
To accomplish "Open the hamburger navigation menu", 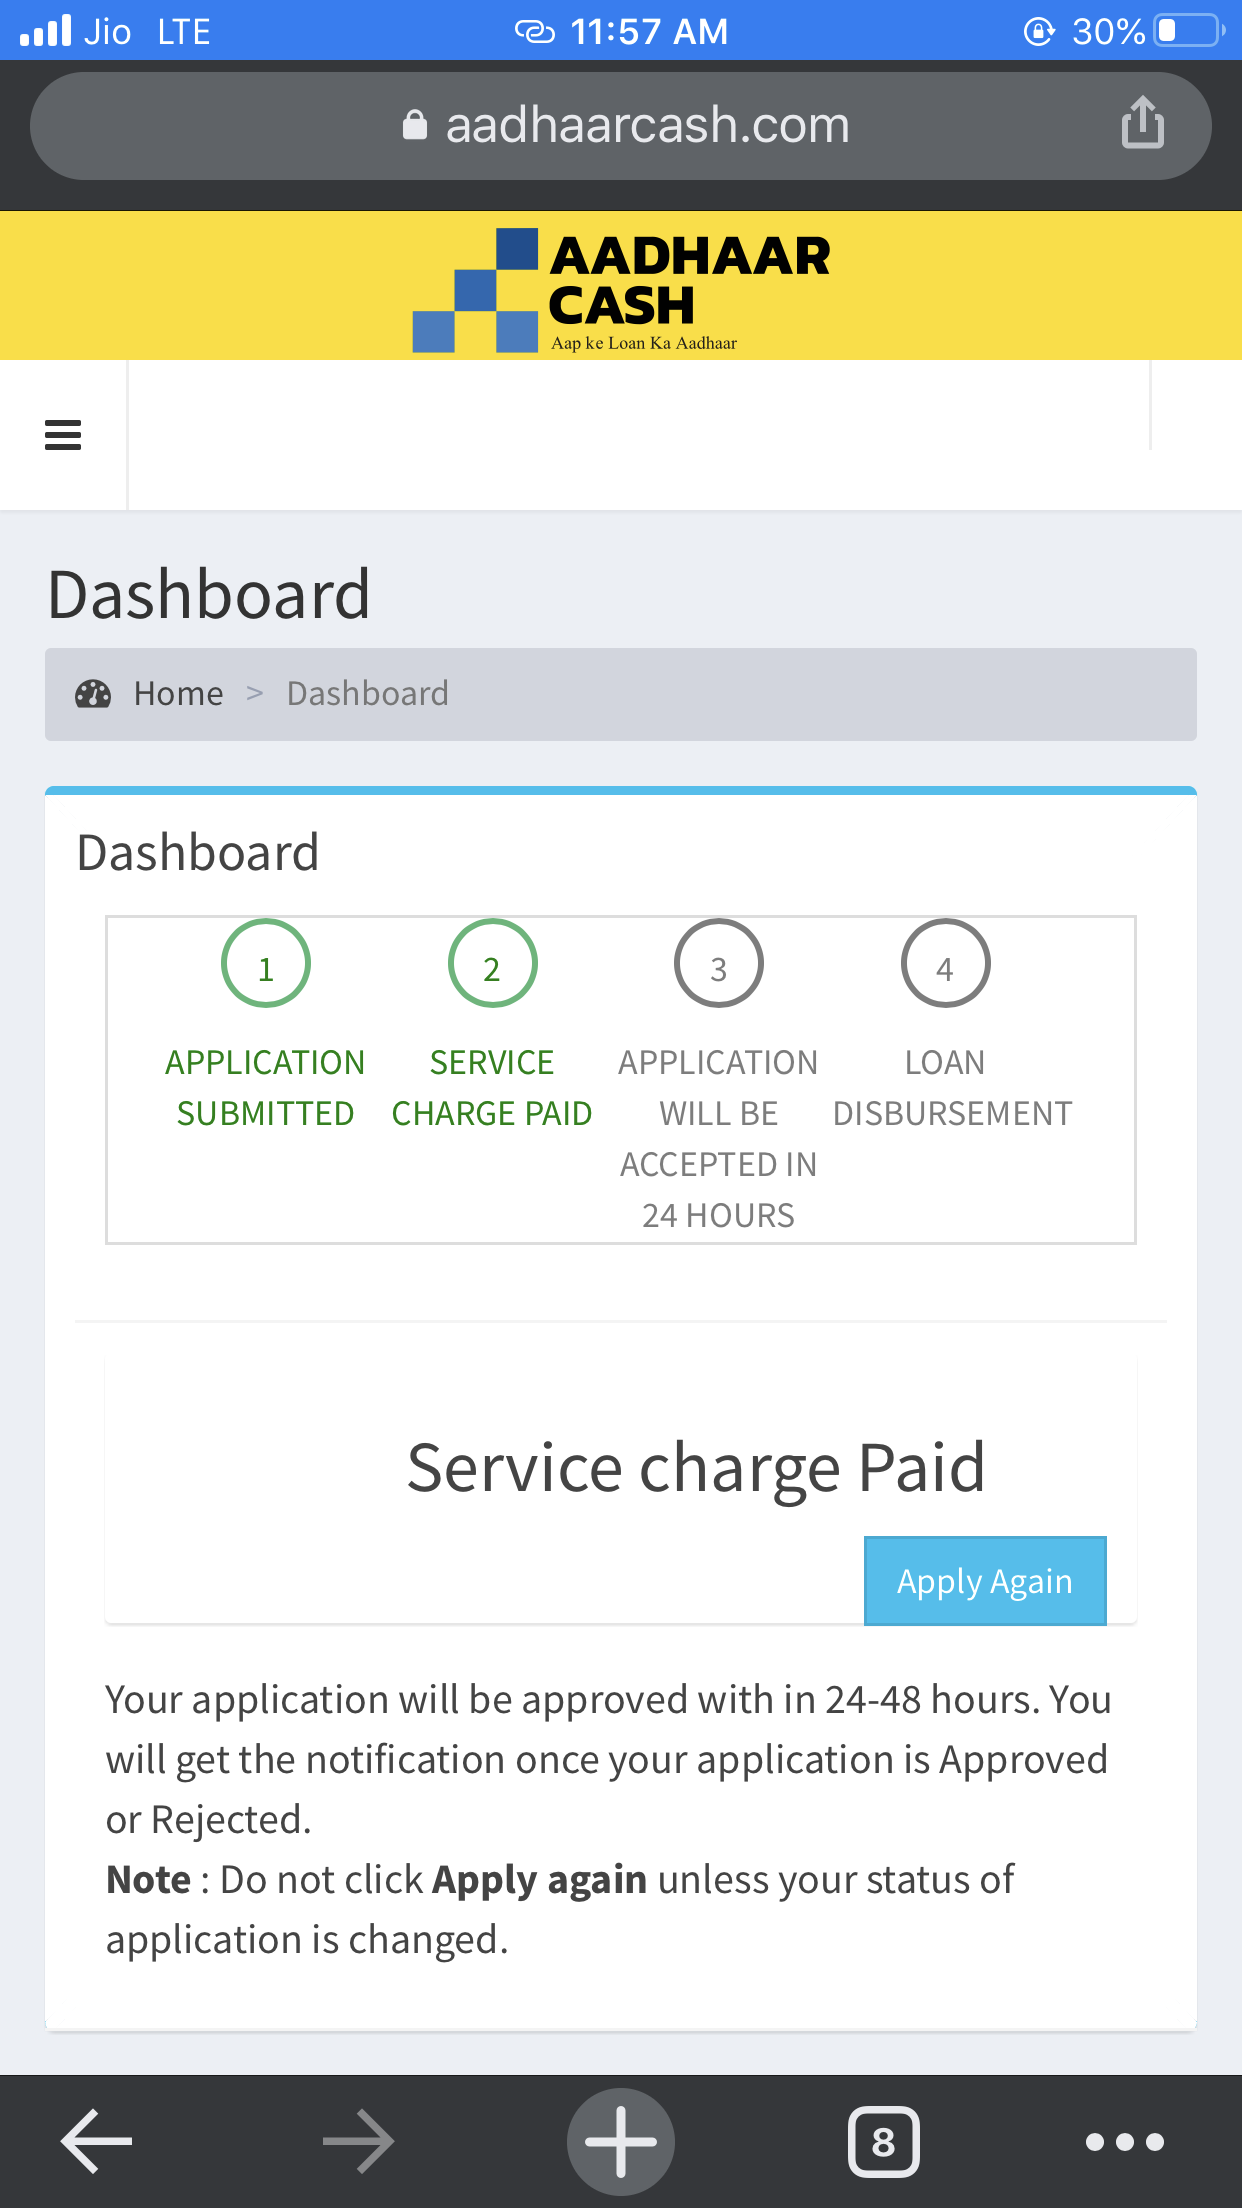I will [63, 435].
